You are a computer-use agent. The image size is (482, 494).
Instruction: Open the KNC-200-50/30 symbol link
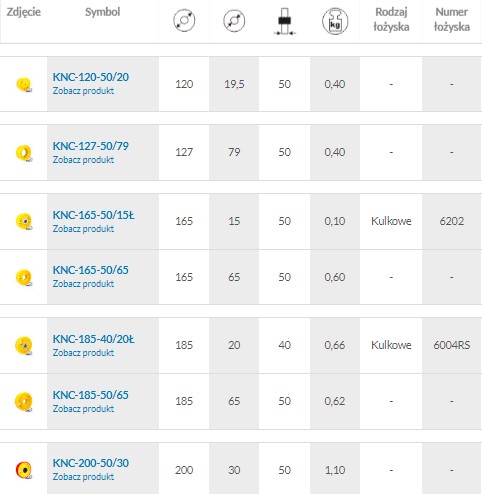click(x=91, y=463)
